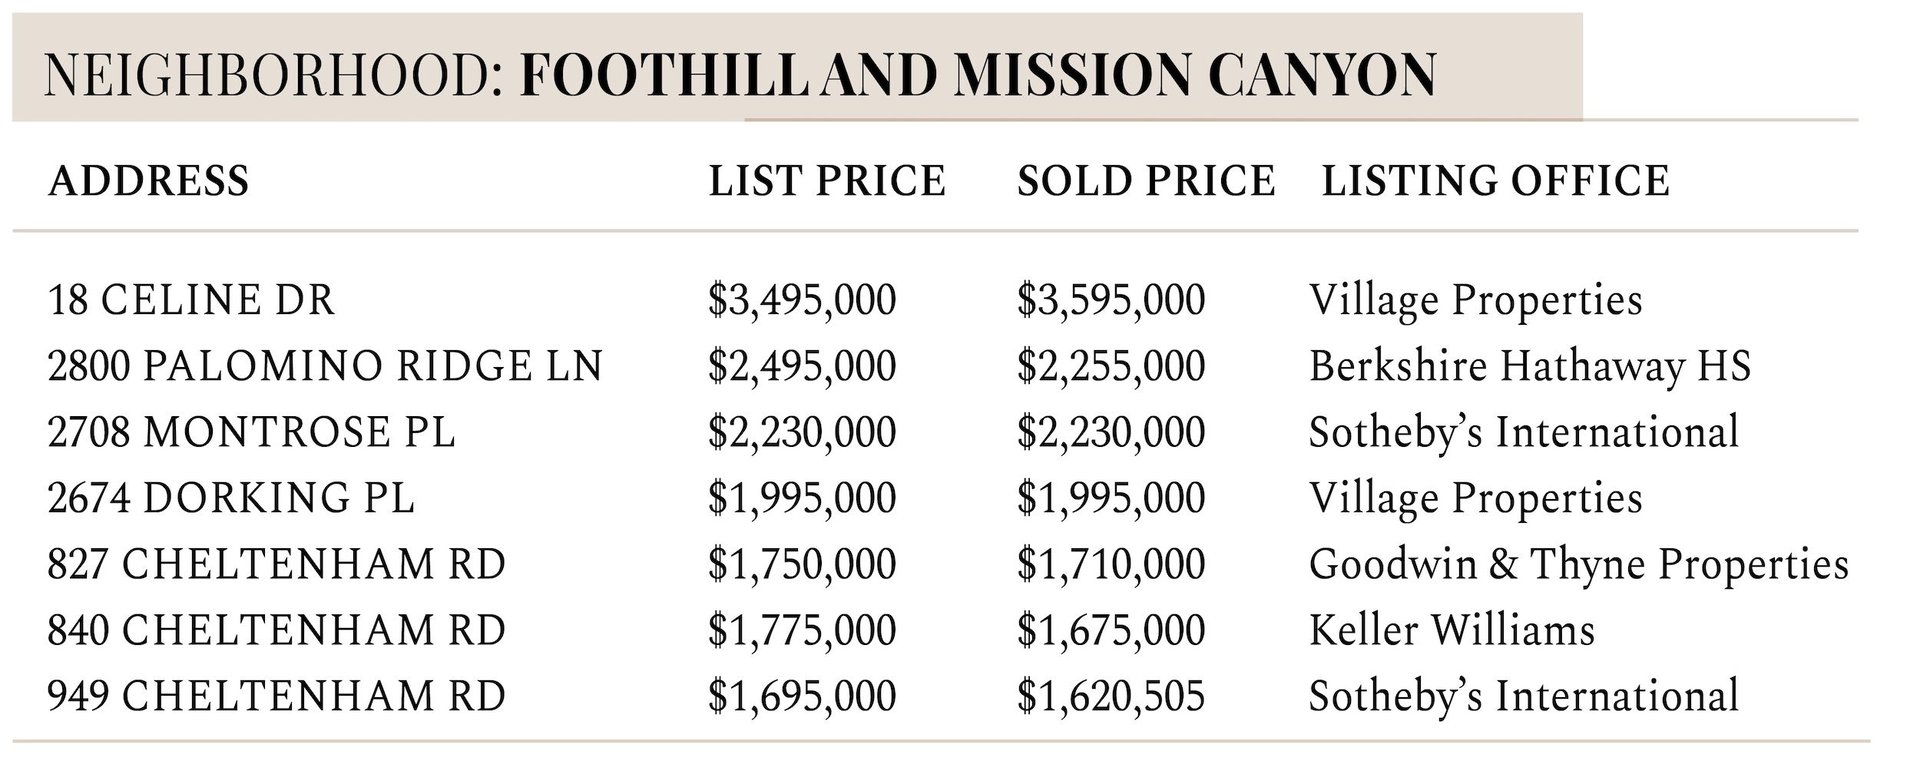Screen dimensions: 1920x764
Task: Click the $2,495,000 list price
Action: point(802,366)
